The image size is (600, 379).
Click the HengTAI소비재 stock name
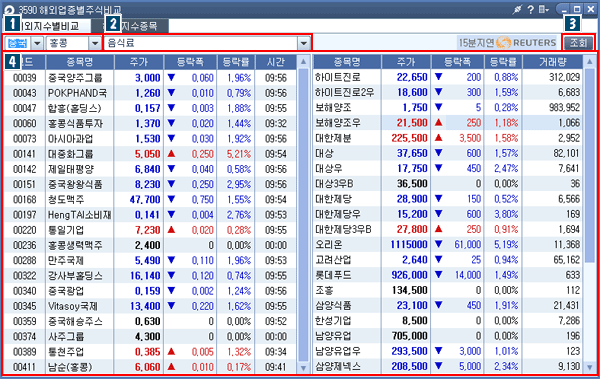coord(79,215)
